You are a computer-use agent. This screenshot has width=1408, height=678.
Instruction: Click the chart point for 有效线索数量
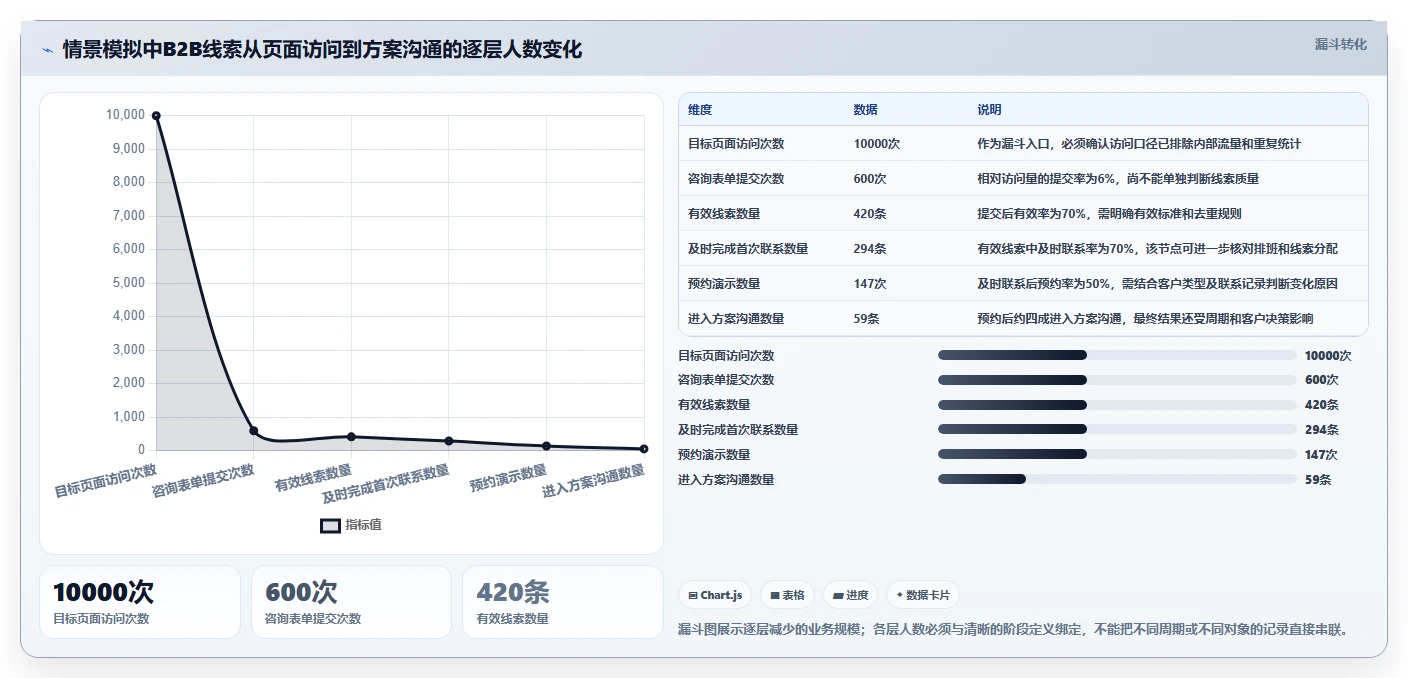[x=351, y=437]
